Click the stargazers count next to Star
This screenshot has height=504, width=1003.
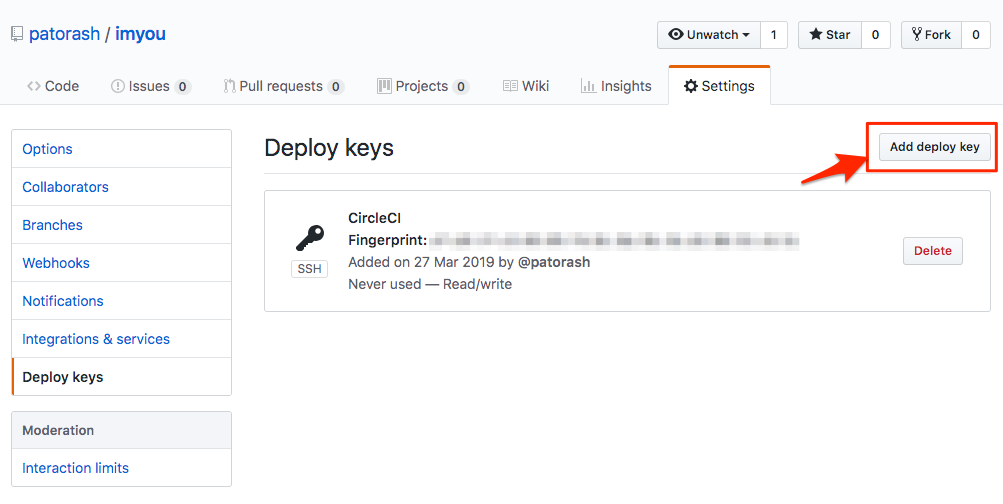[875, 35]
